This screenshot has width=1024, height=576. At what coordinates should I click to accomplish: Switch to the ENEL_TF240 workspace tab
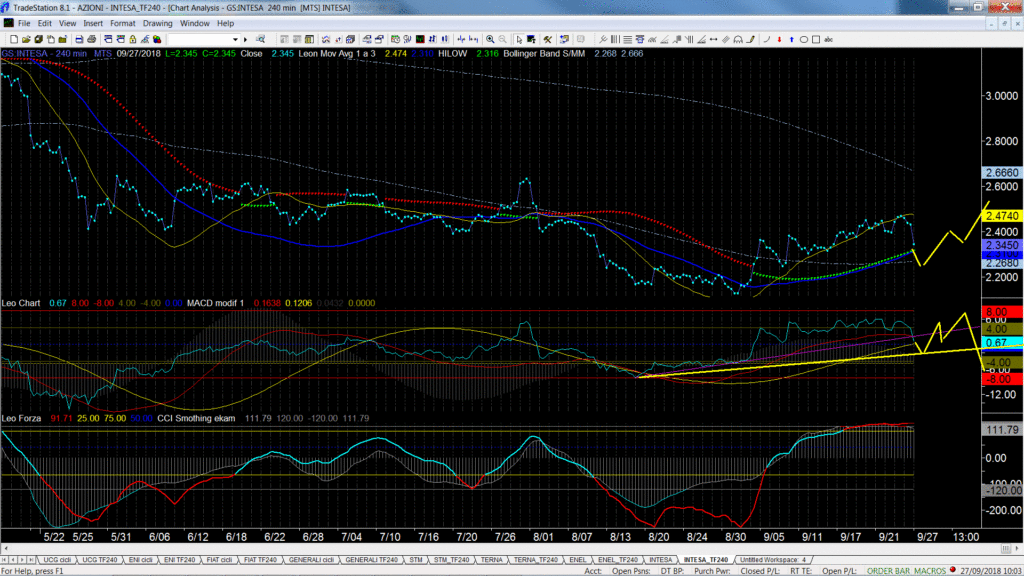(x=617, y=560)
